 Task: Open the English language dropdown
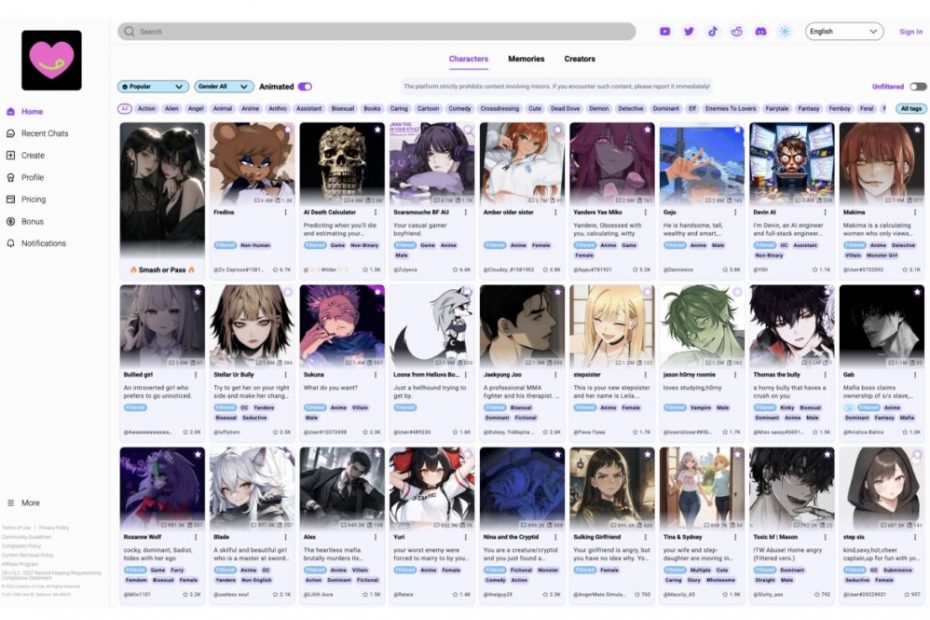click(844, 31)
